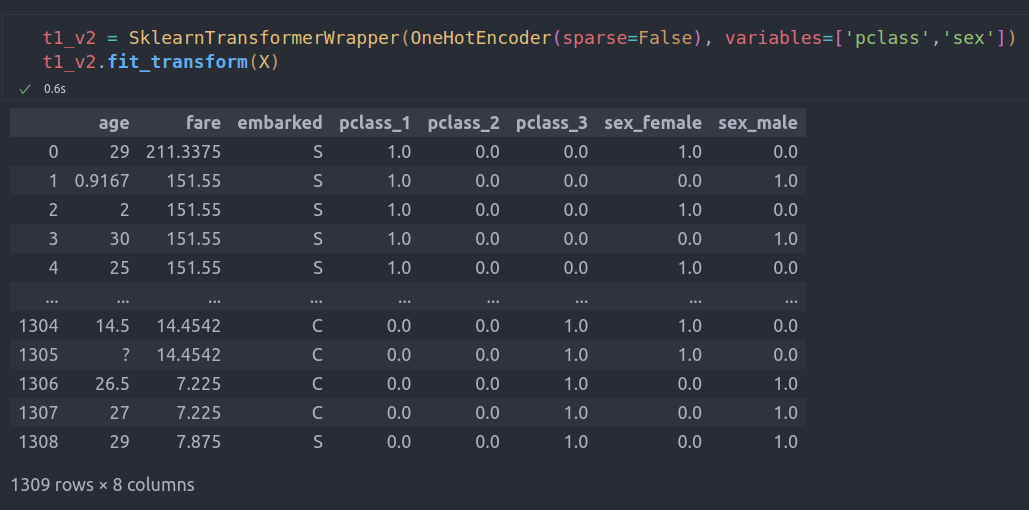The height and width of the screenshot is (510, 1029).
Task: Click the pclass_3 column header
Action: coord(552,123)
